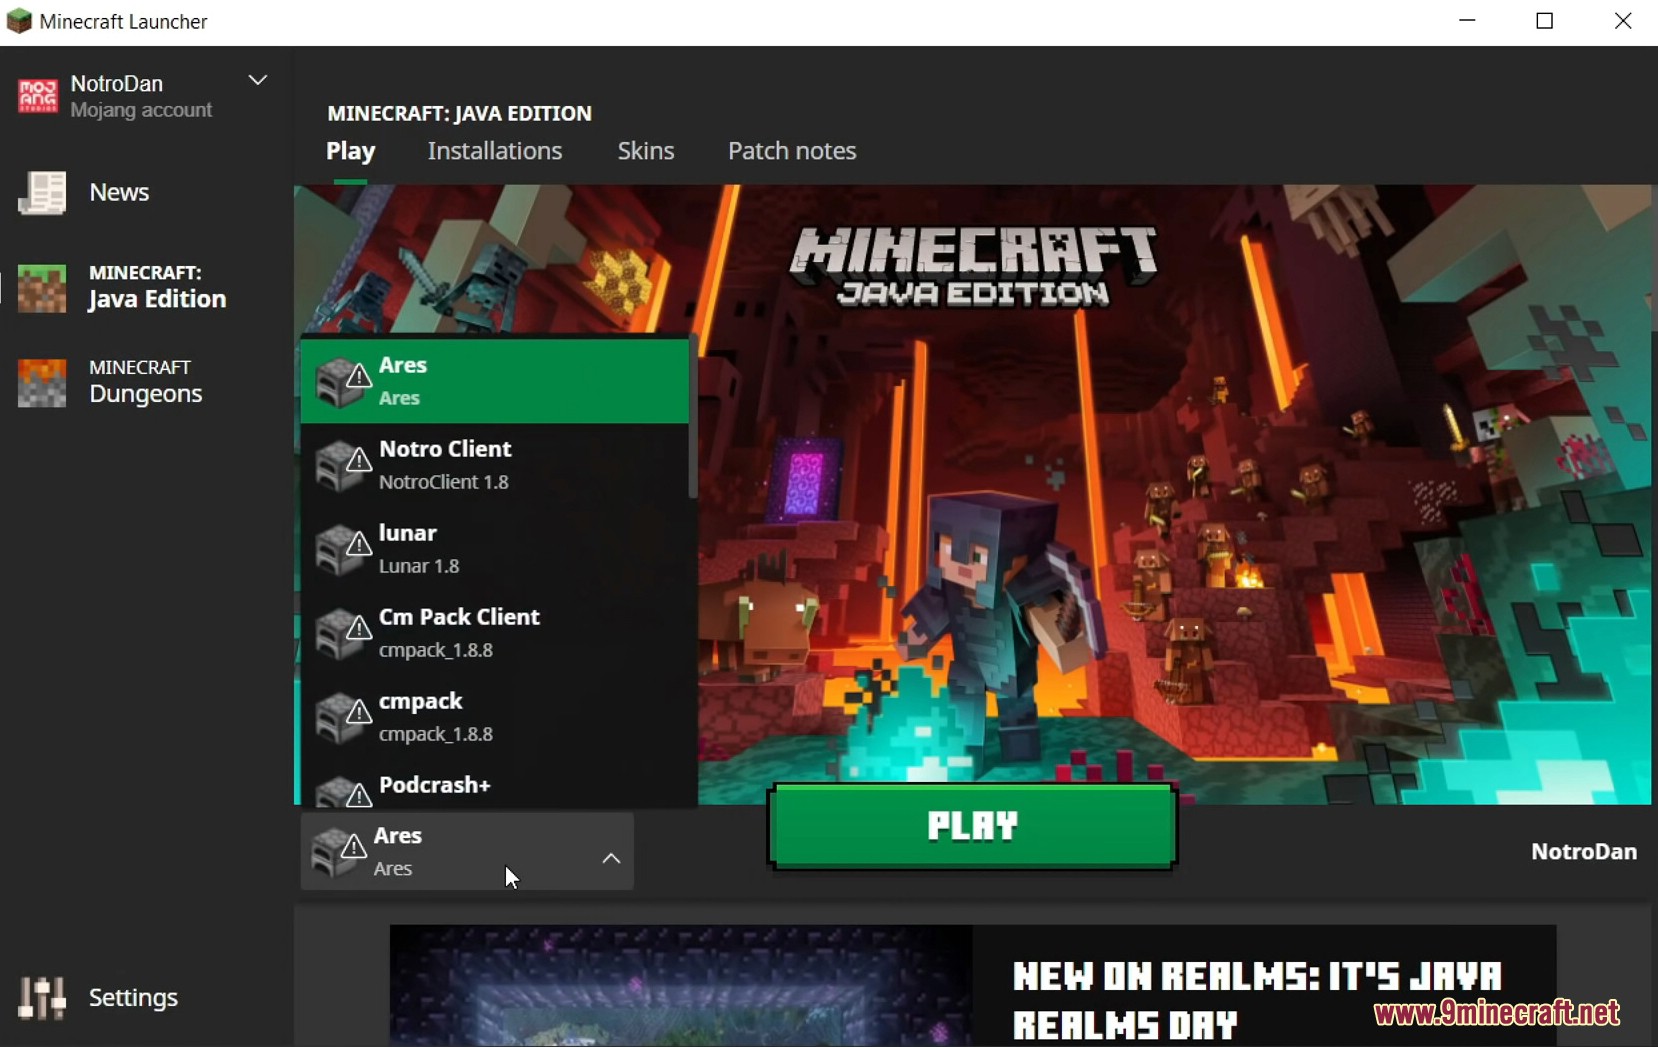1658x1047 pixels.
Task: Click Notro Client installation icon
Action: pyautogui.click(x=342, y=465)
